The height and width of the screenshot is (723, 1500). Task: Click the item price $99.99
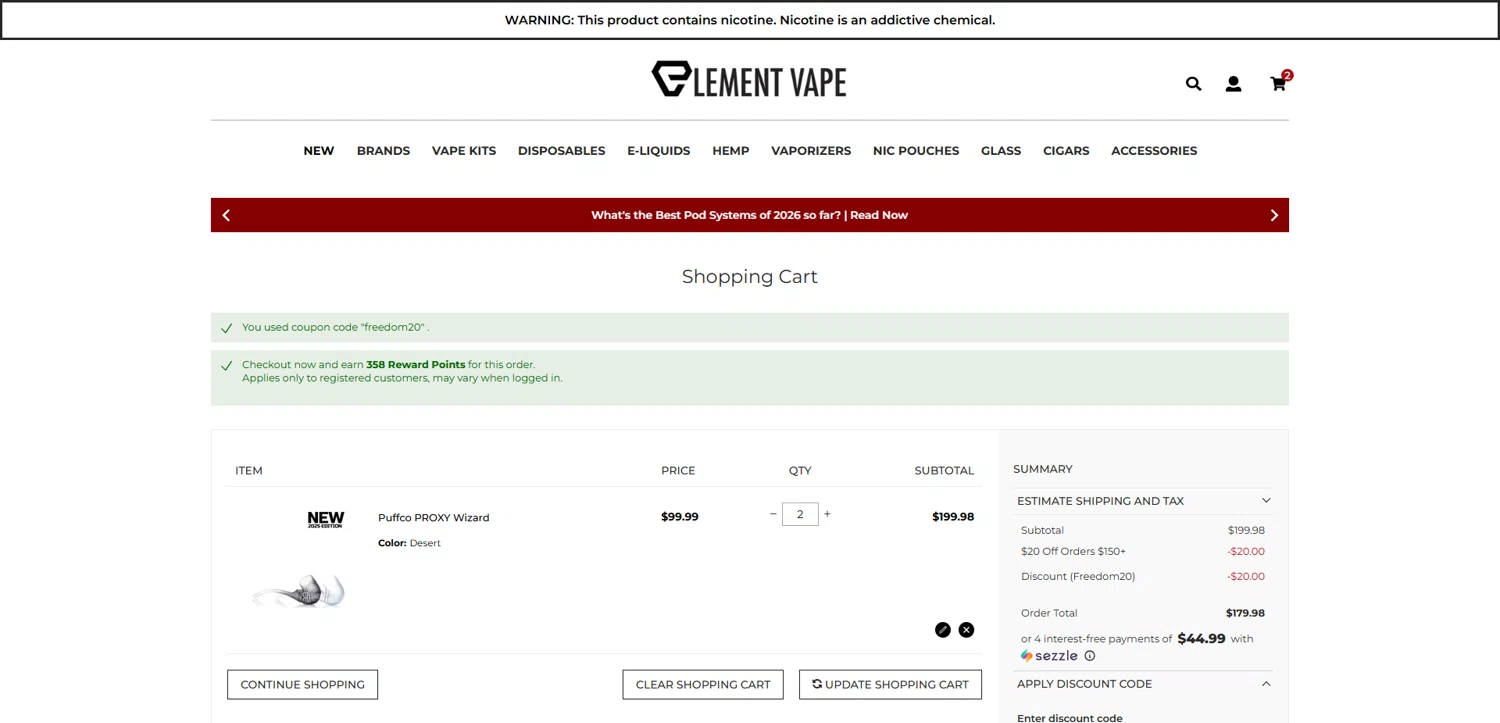pyautogui.click(x=680, y=517)
